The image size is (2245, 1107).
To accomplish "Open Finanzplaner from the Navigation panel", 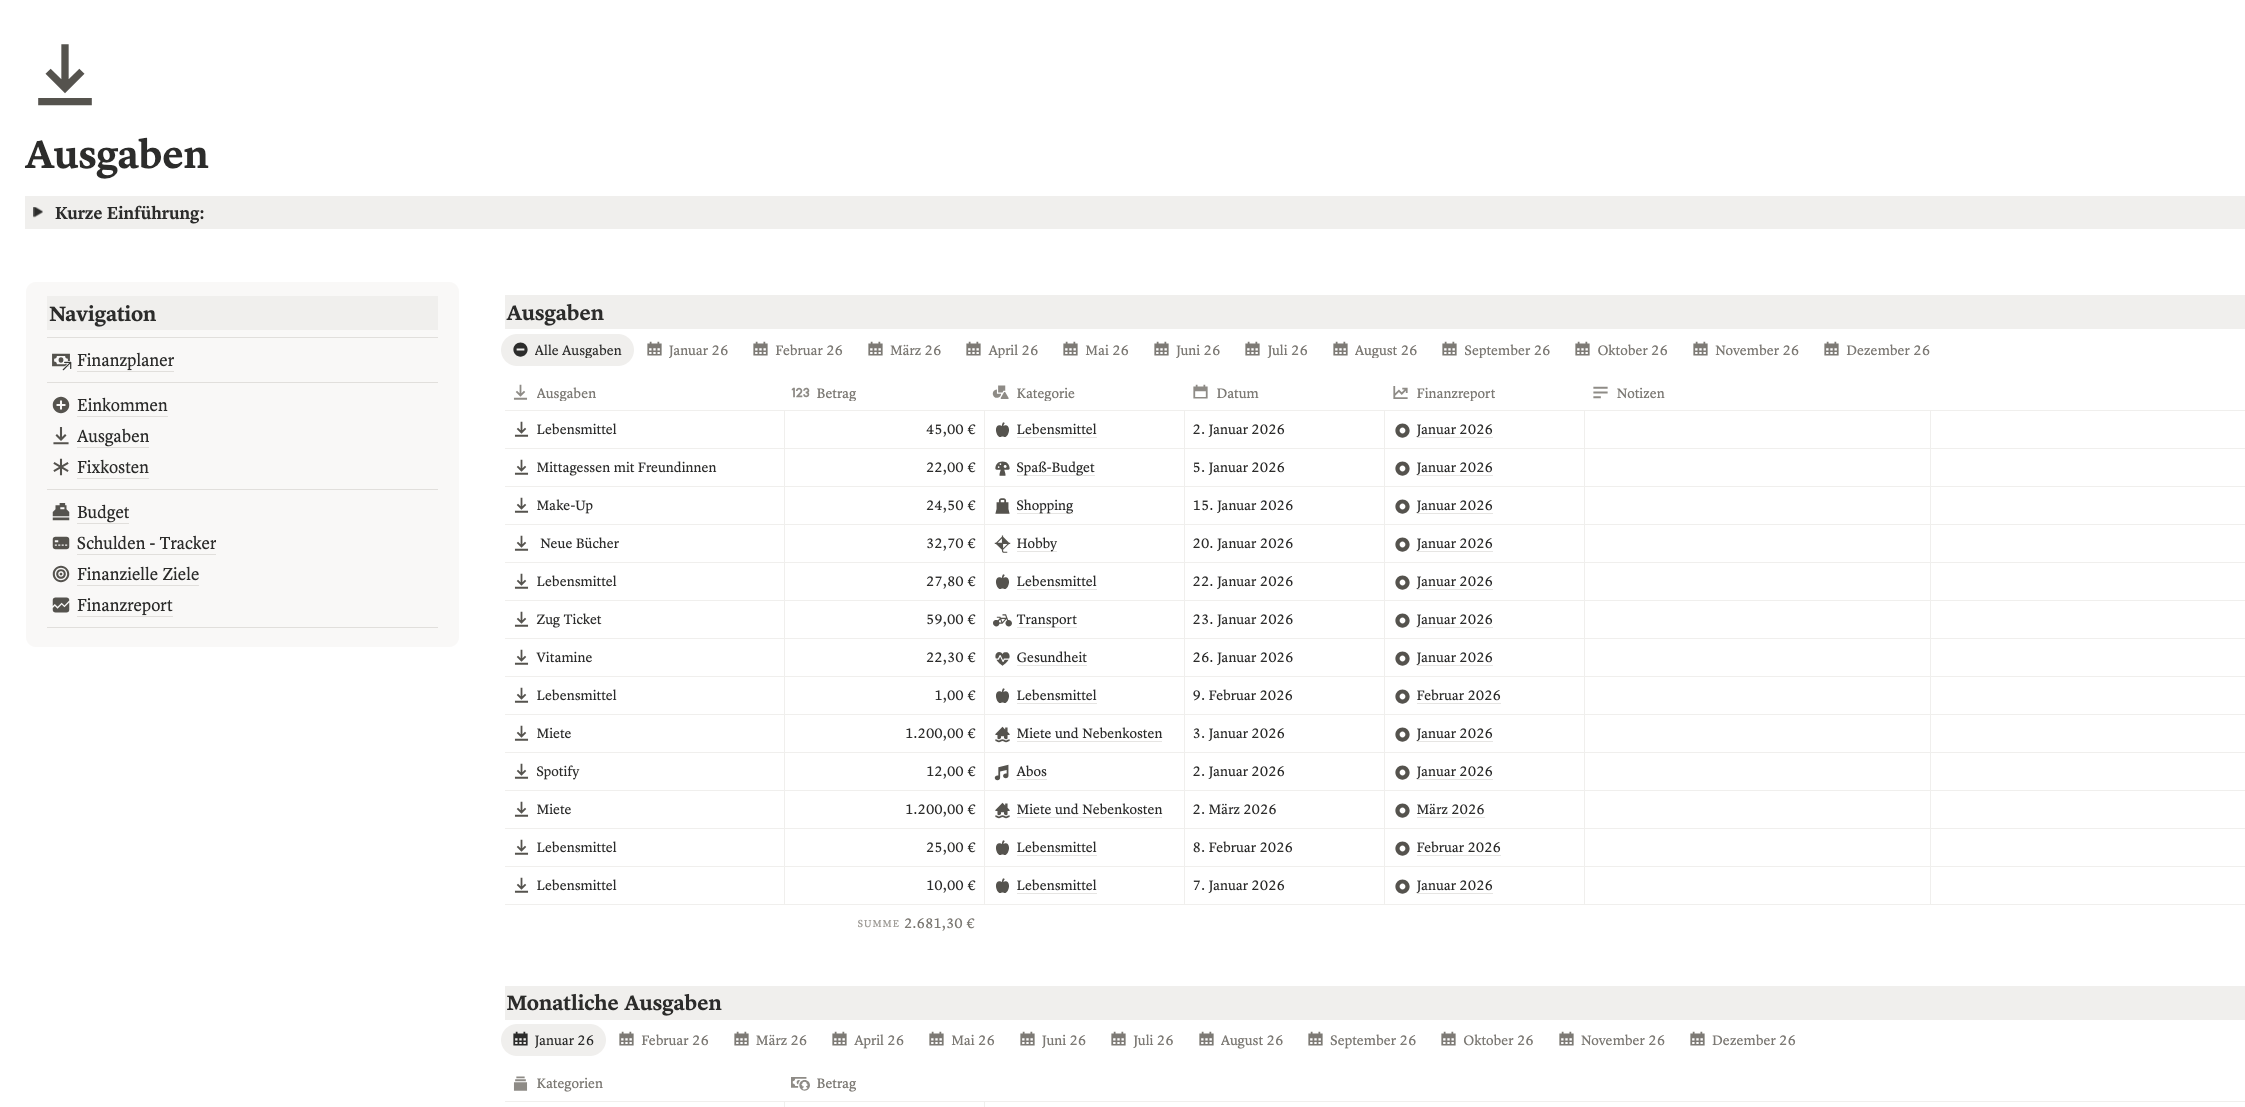I will point(125,360).
